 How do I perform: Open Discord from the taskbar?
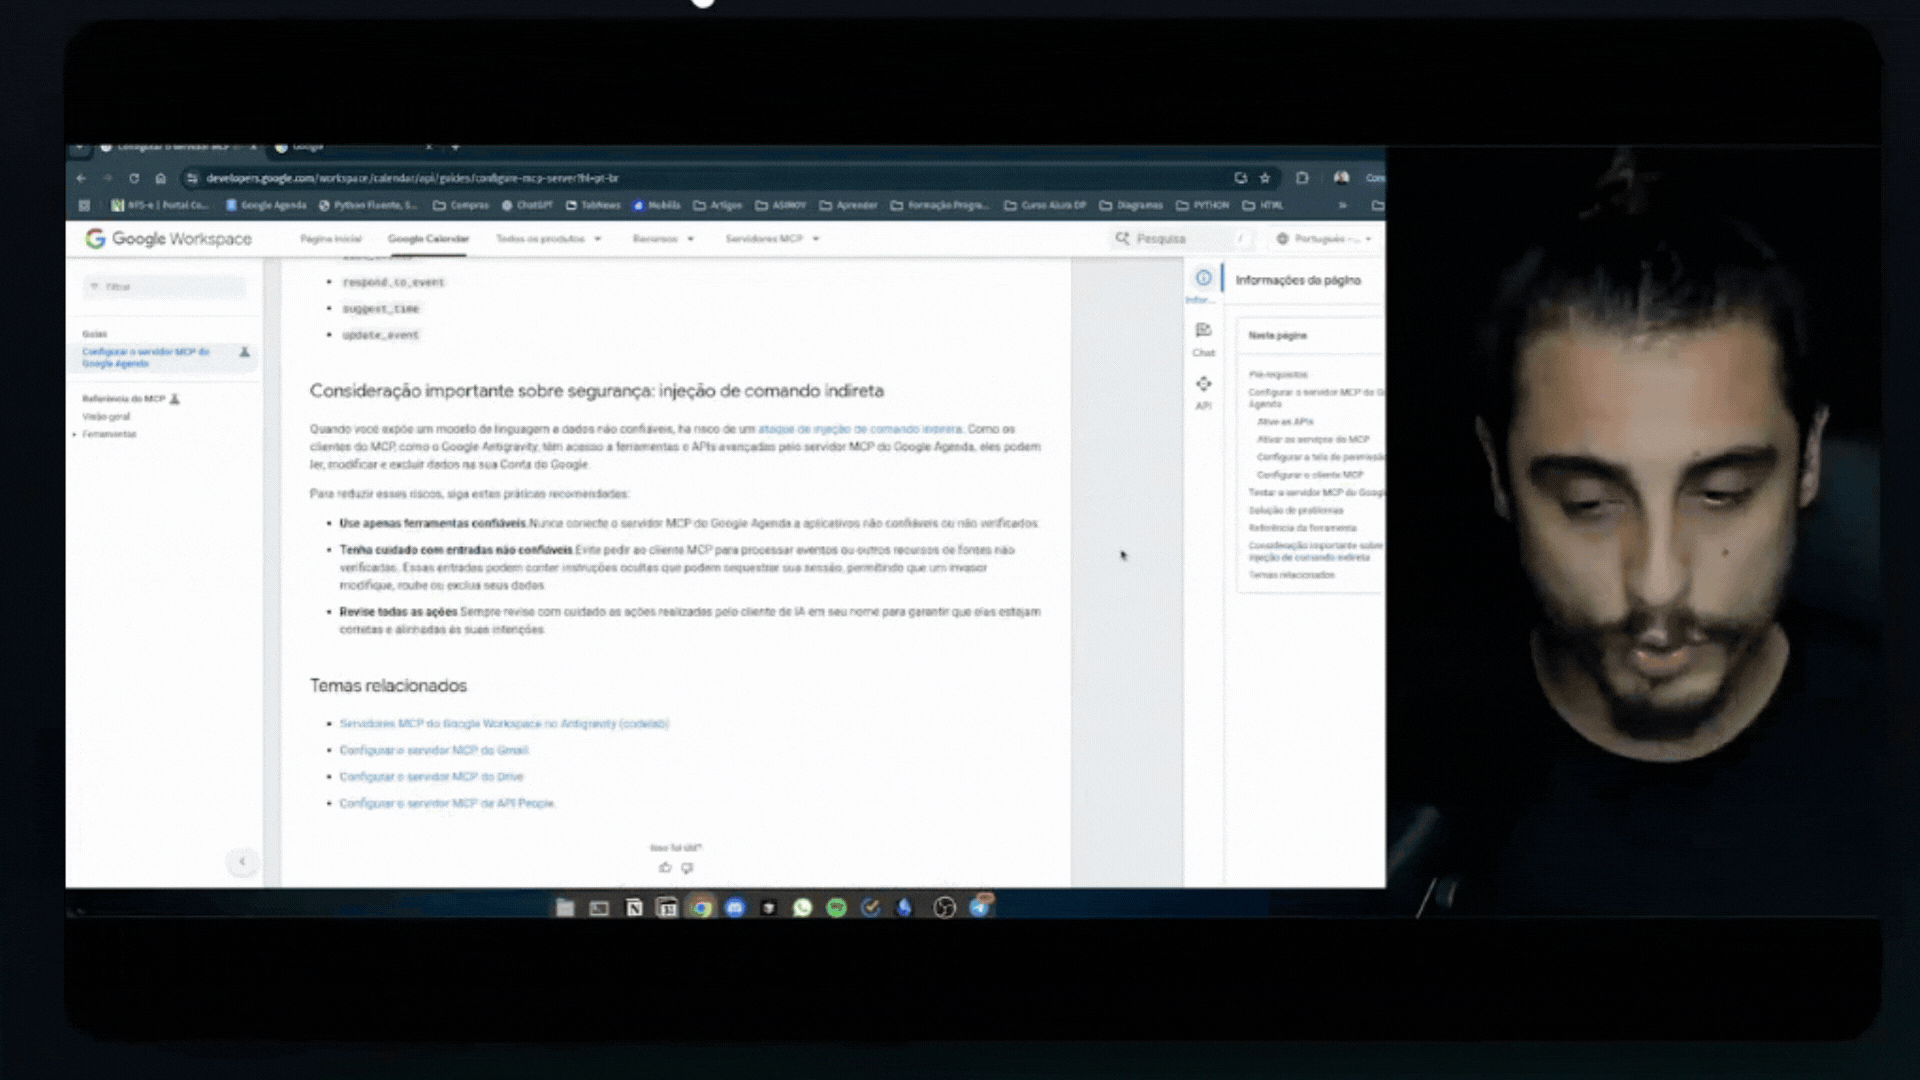pos(735,907)
